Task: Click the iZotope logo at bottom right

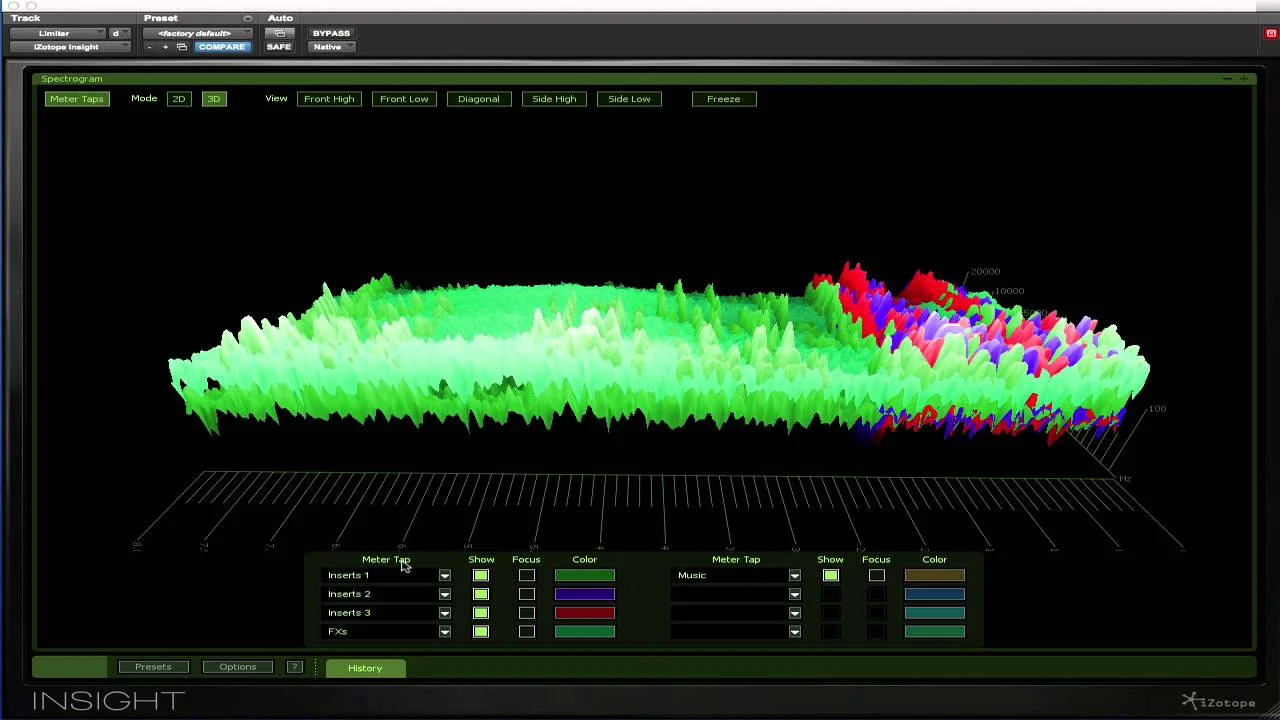Action: tap(1218, 701)
